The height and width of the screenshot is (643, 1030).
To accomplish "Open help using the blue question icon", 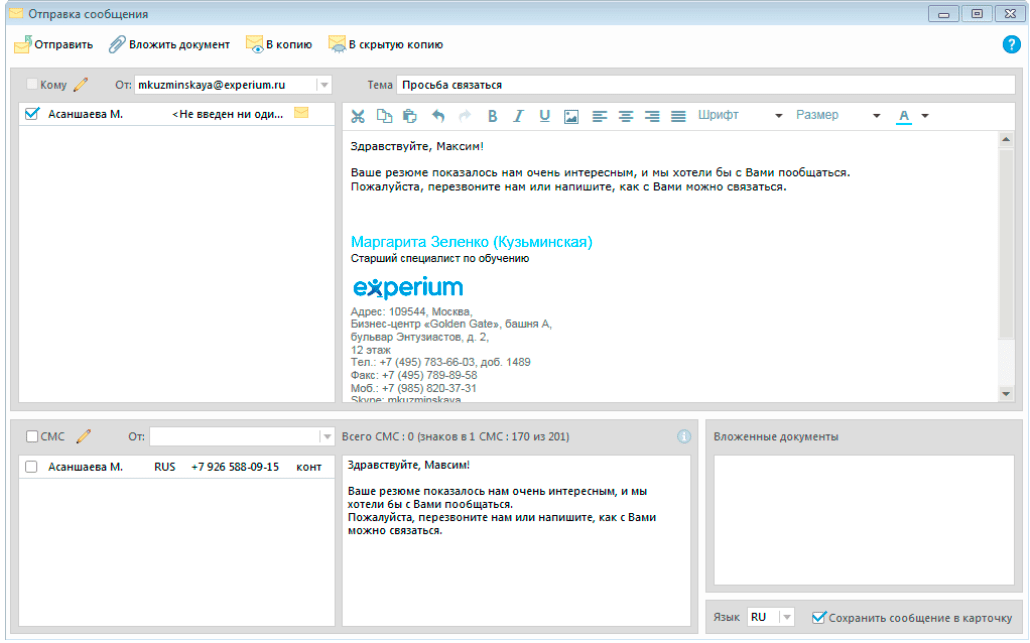I will coord(1011,45).
